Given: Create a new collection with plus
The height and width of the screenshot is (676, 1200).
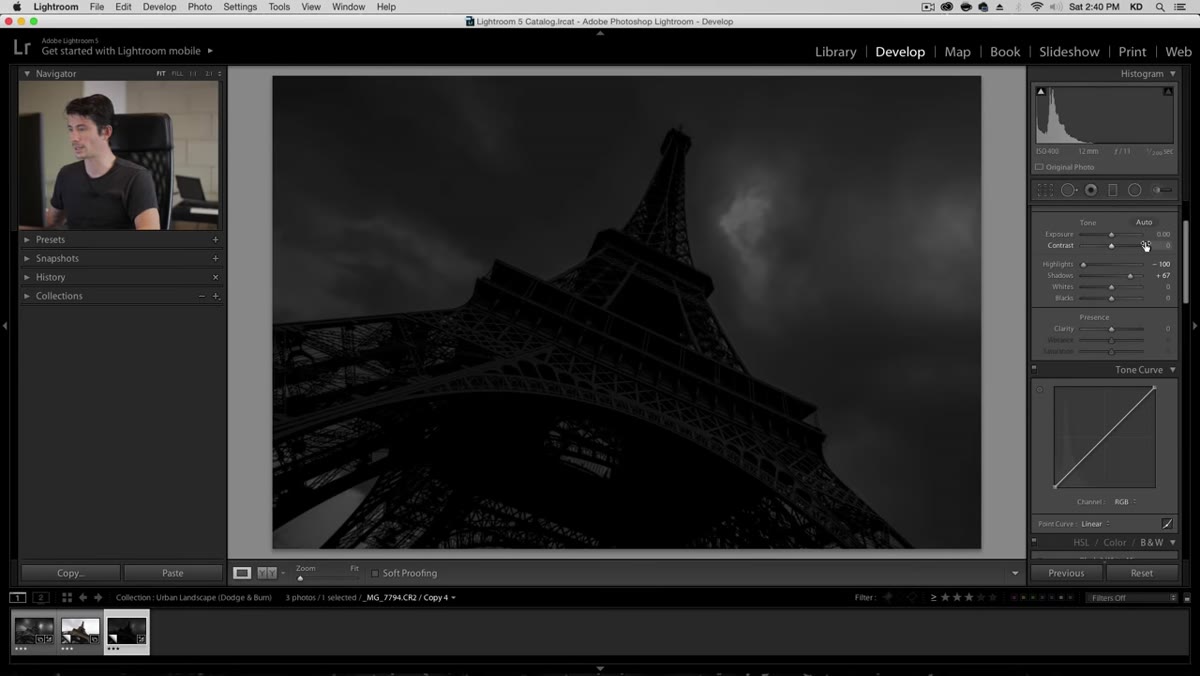Looking at the screenshot, I should click(215, 296).
